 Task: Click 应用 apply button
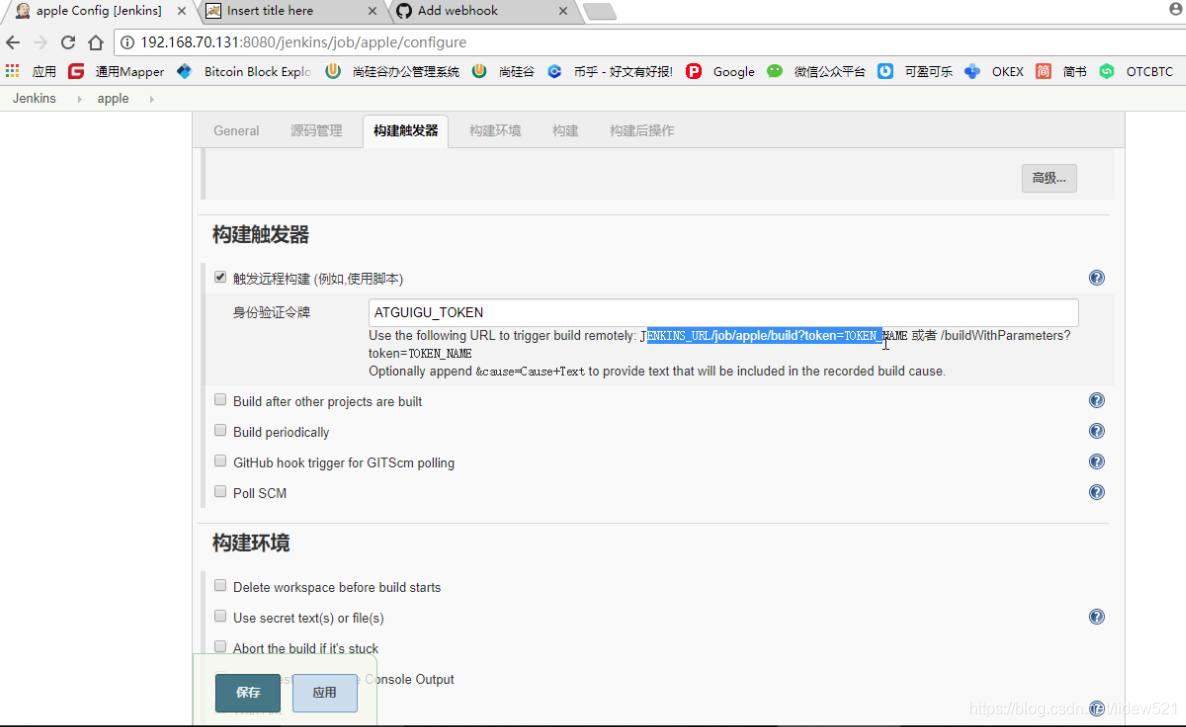(324, 692)
